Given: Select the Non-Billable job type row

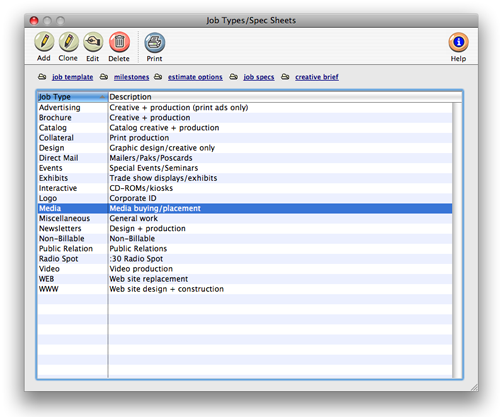Looking at the screenshot, I should point(245,239).
